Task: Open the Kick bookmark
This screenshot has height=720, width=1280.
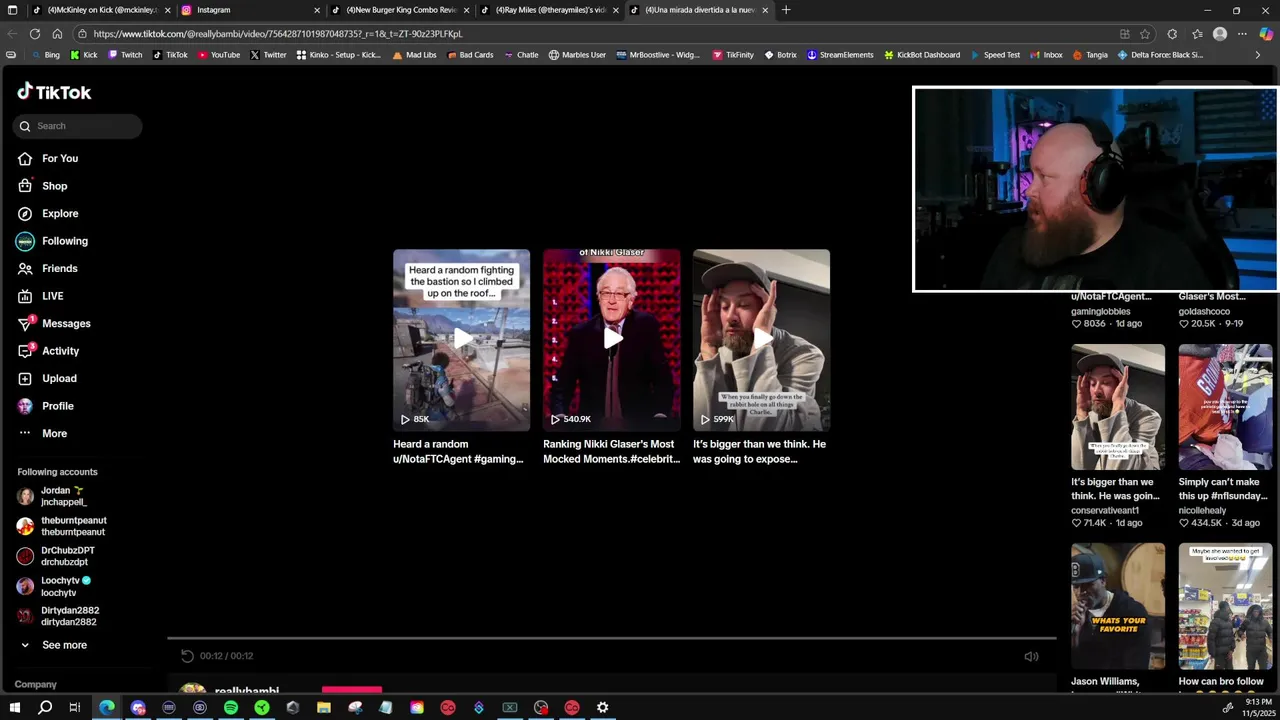Action: pyautogui.click(x=83, y=55)
